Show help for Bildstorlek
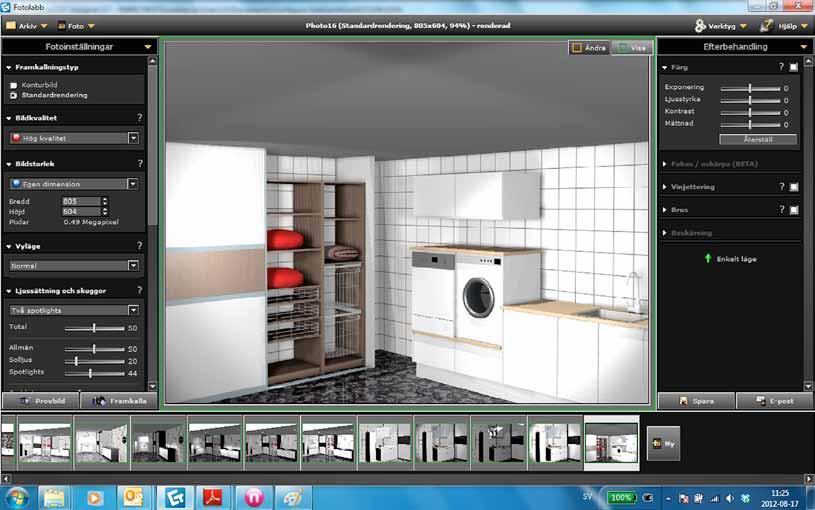The image size is (815, 510). [140, 164]
